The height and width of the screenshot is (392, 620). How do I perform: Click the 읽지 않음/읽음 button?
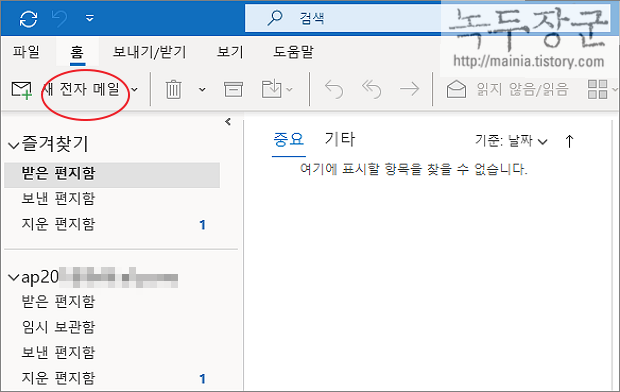pos(522,90)
